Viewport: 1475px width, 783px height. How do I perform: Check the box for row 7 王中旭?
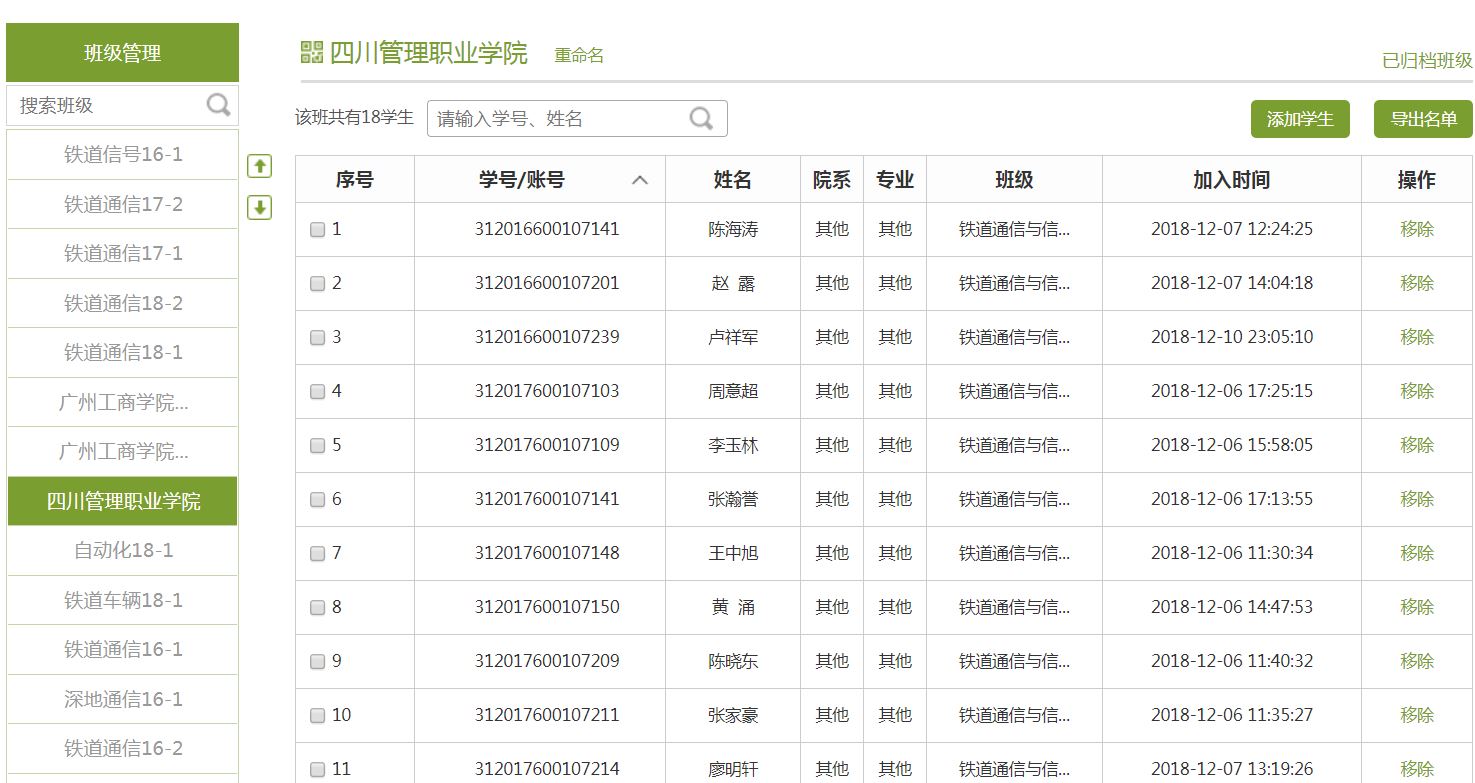(x=317, y=553)
